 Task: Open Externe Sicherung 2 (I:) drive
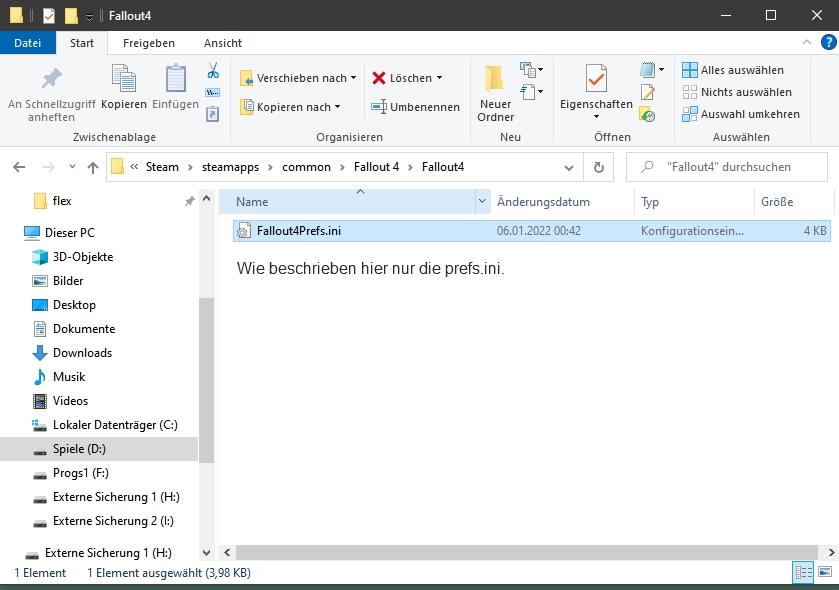coord(113,522)
